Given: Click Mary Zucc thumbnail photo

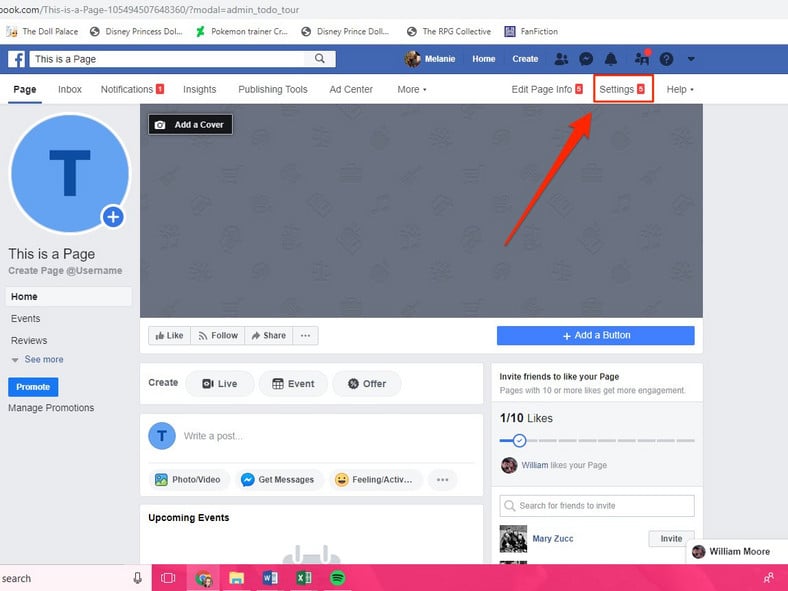Looking at the screenshot, I should (513, 538).
